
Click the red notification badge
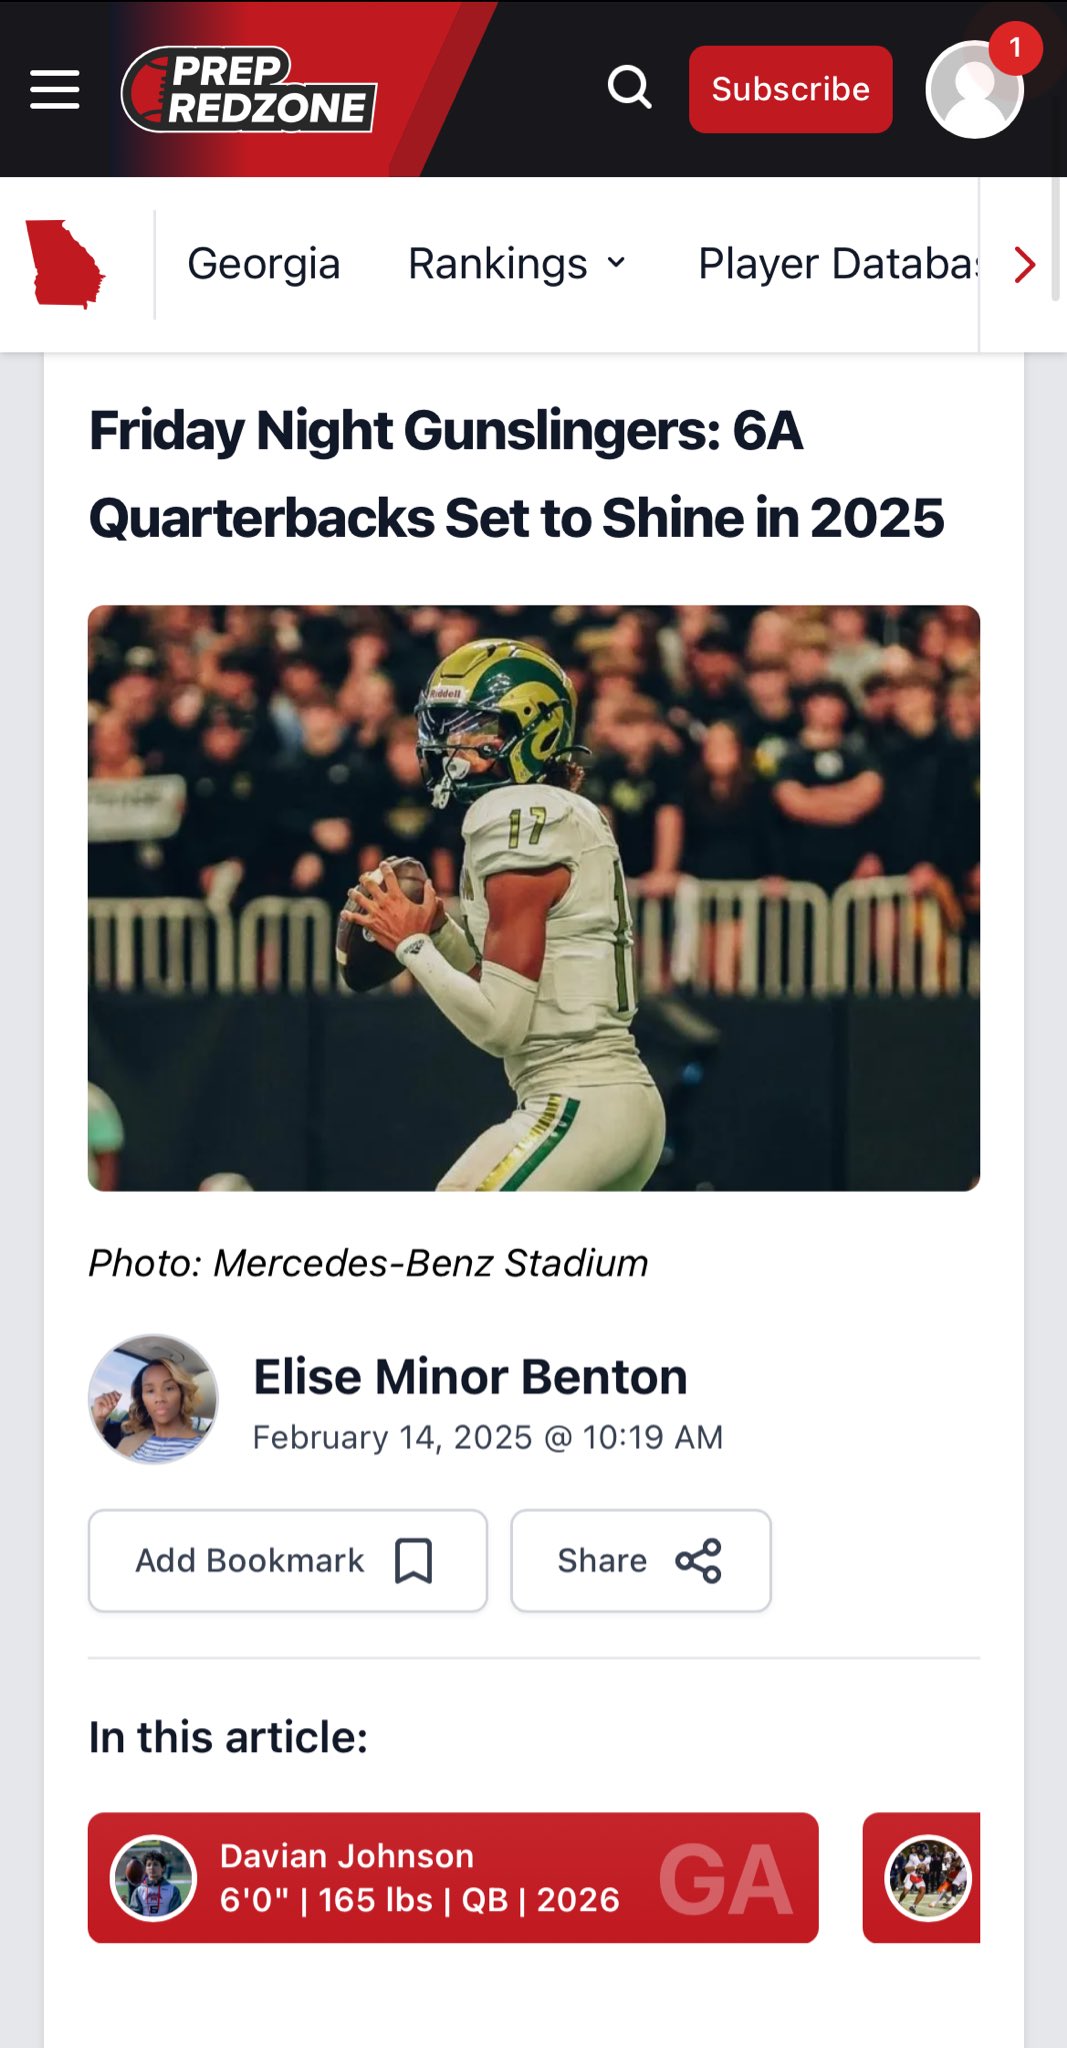click(1015, 48)
